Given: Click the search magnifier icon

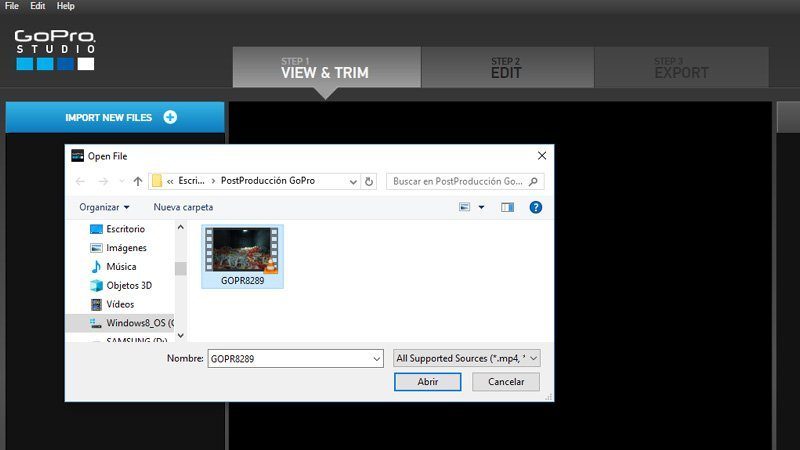Looking at the screenshot, I should (x=534, y=181).
